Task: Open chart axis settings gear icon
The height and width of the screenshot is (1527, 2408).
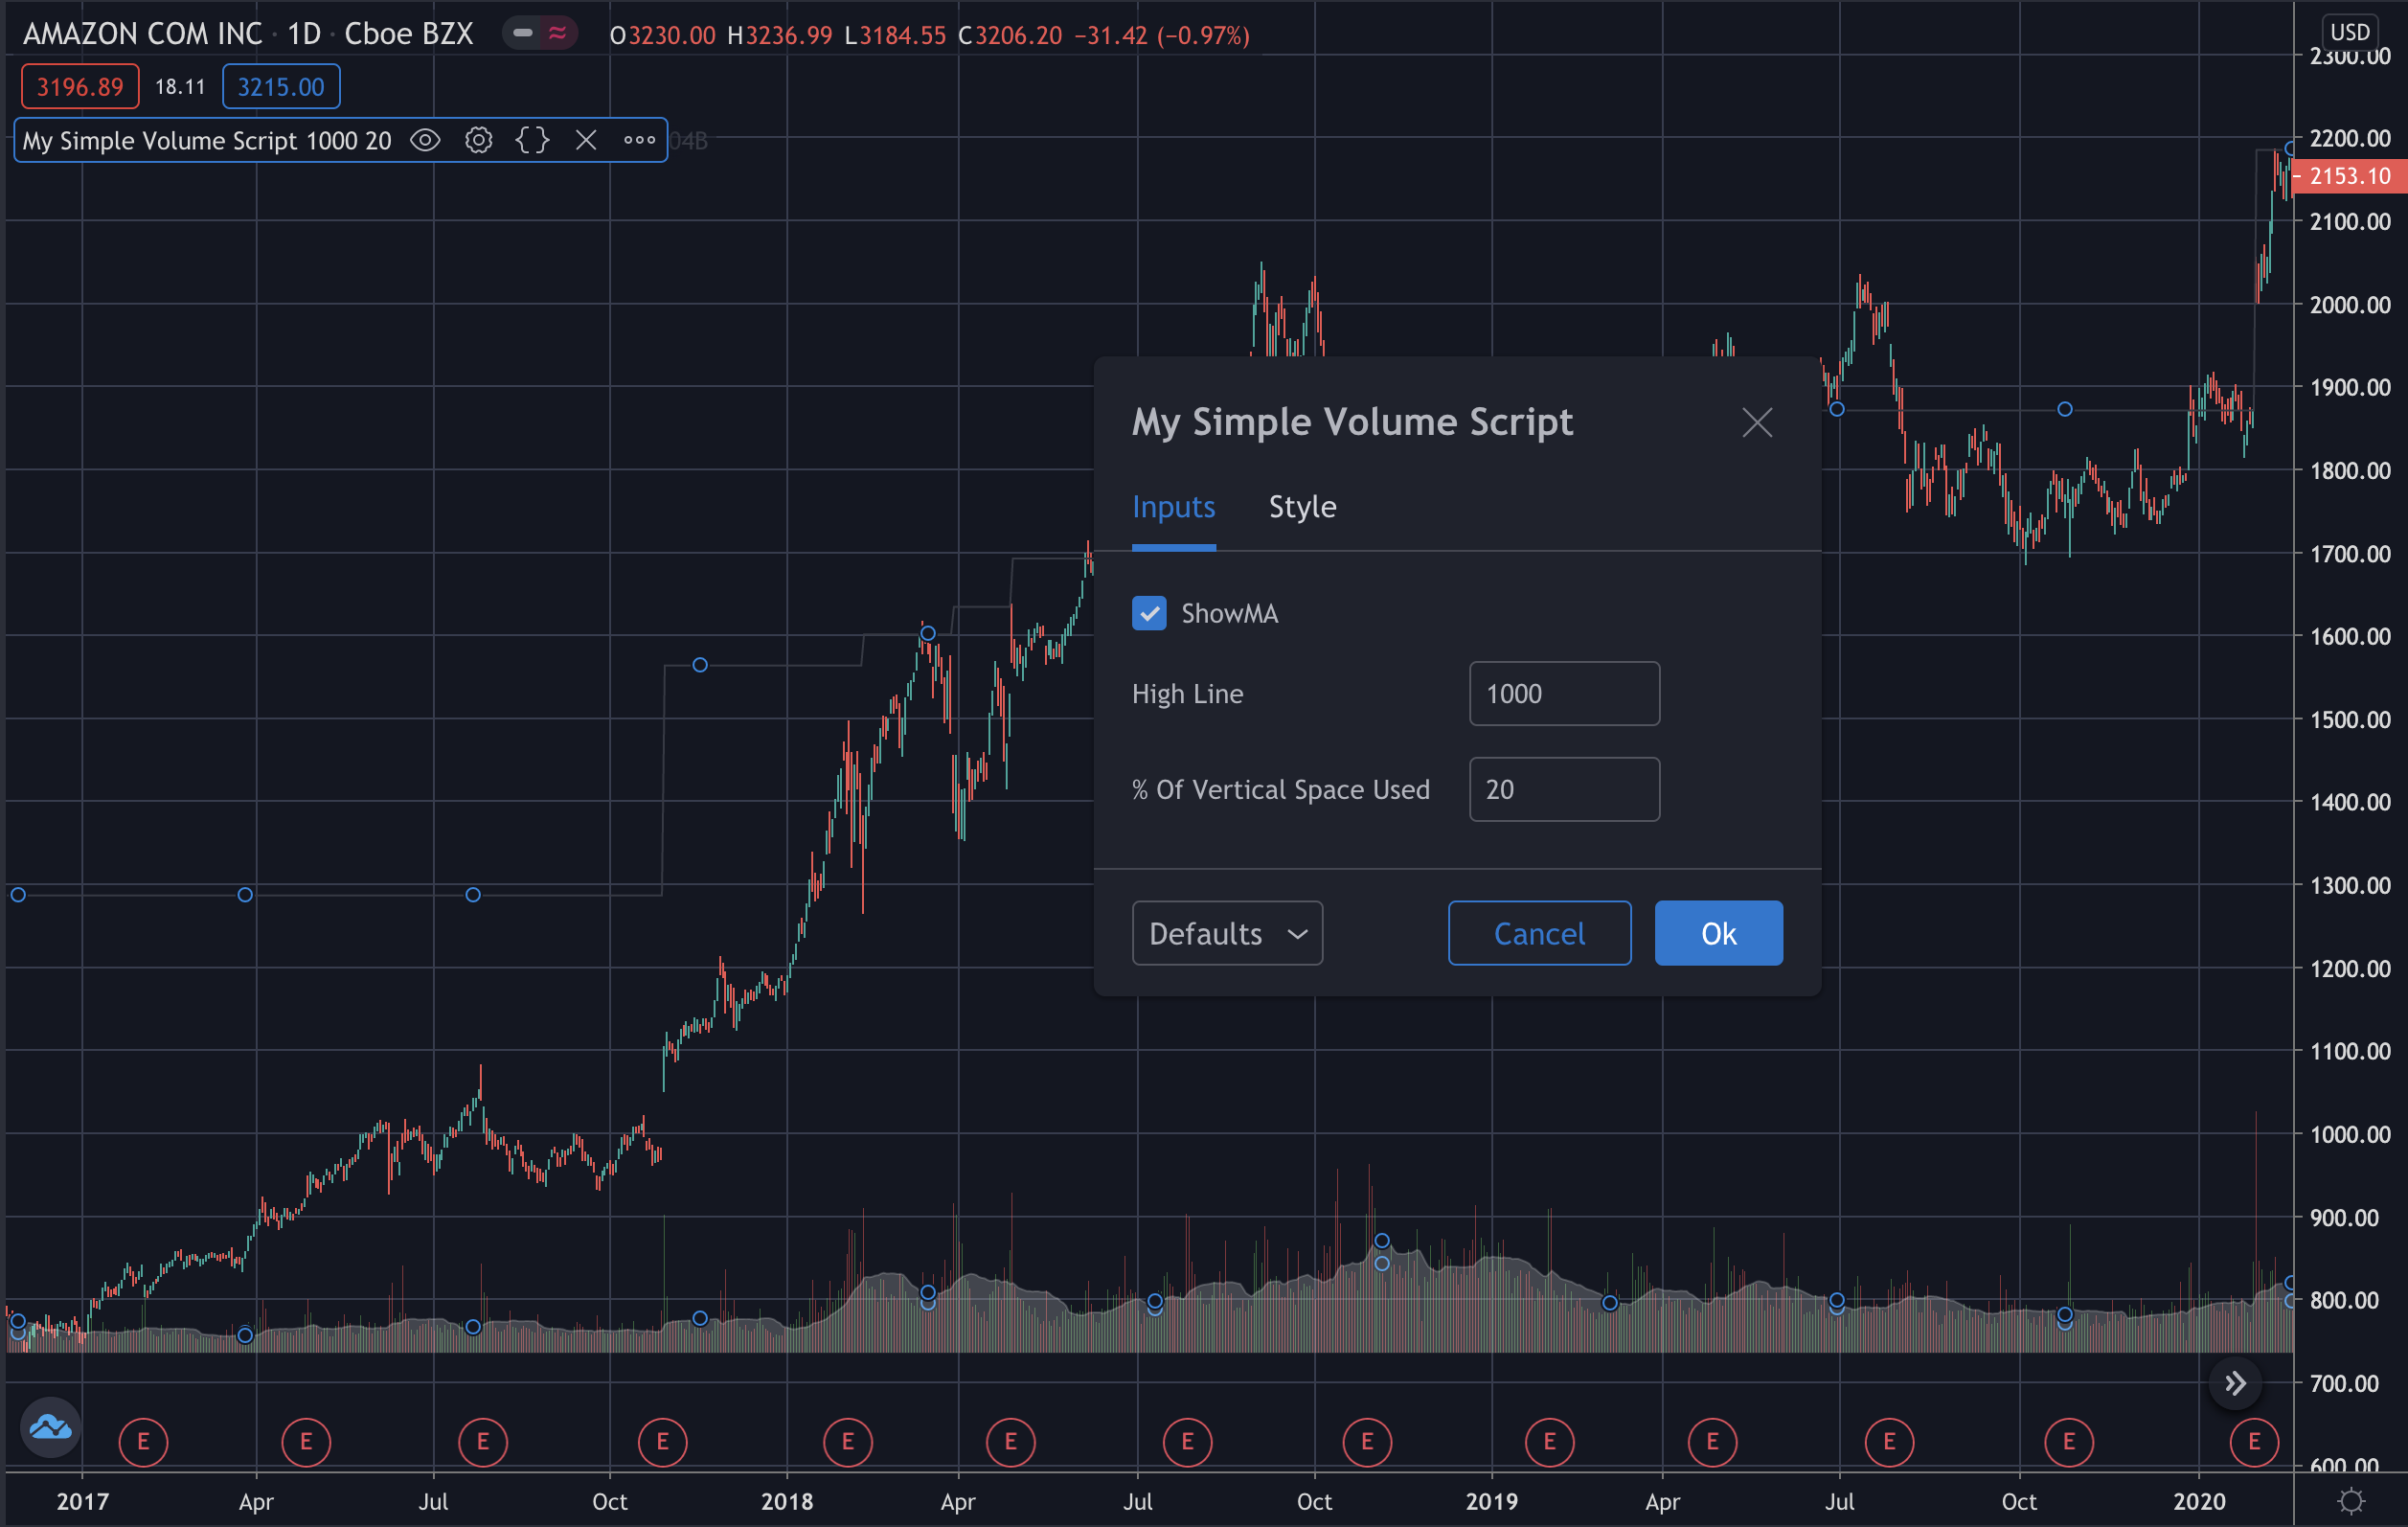Action: 2351,1501
